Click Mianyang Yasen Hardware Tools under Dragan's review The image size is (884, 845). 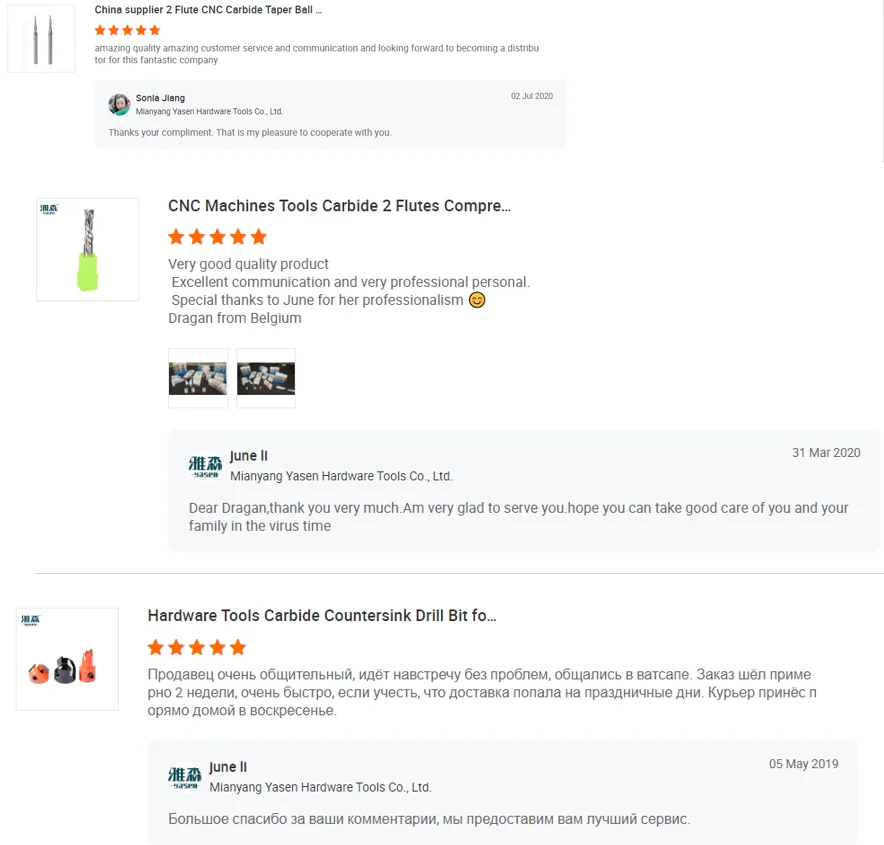341,477
